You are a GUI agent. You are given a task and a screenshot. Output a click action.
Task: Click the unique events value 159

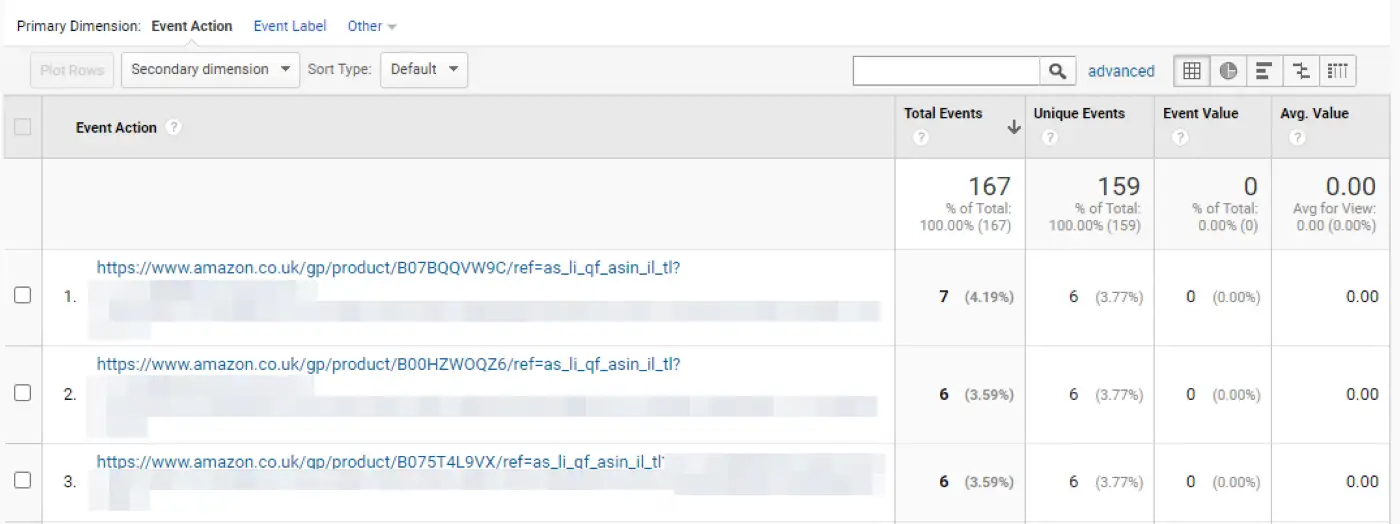1119,186
